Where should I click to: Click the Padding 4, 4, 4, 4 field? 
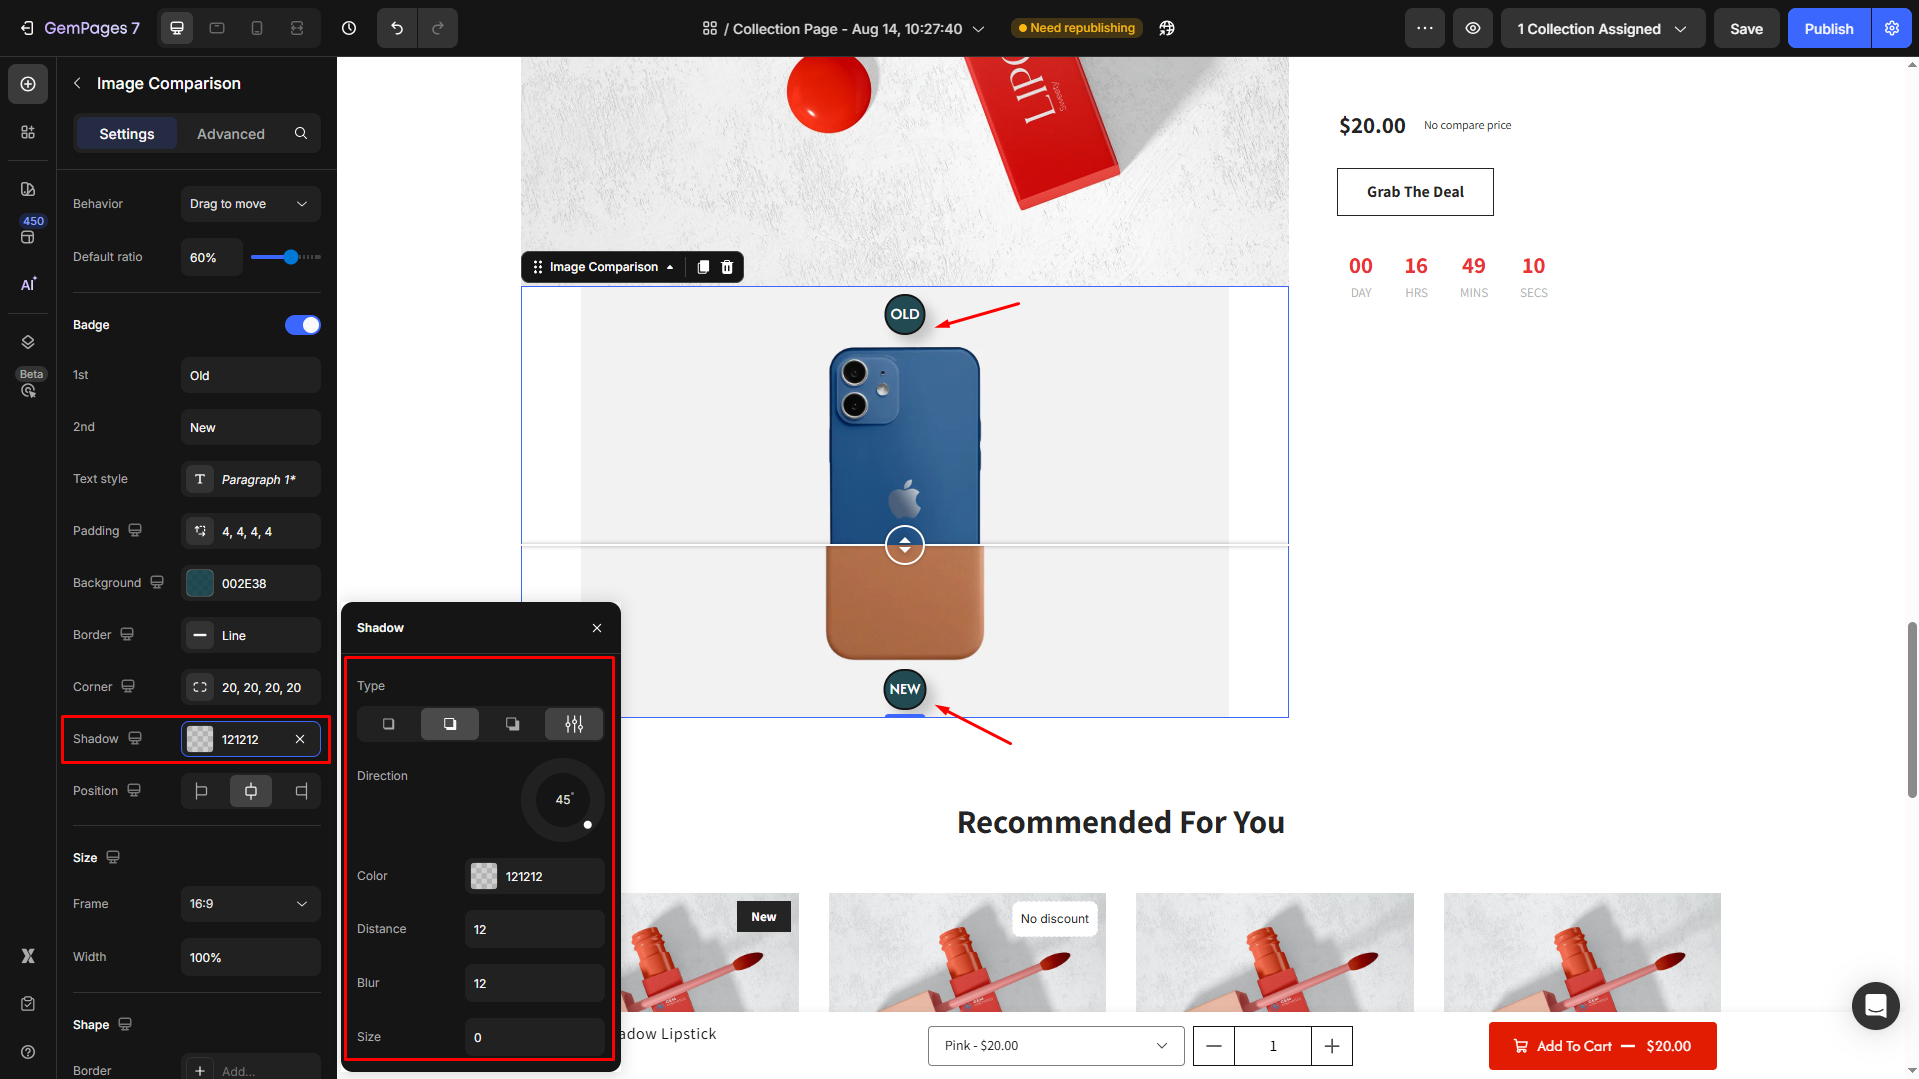coord(251,531)
